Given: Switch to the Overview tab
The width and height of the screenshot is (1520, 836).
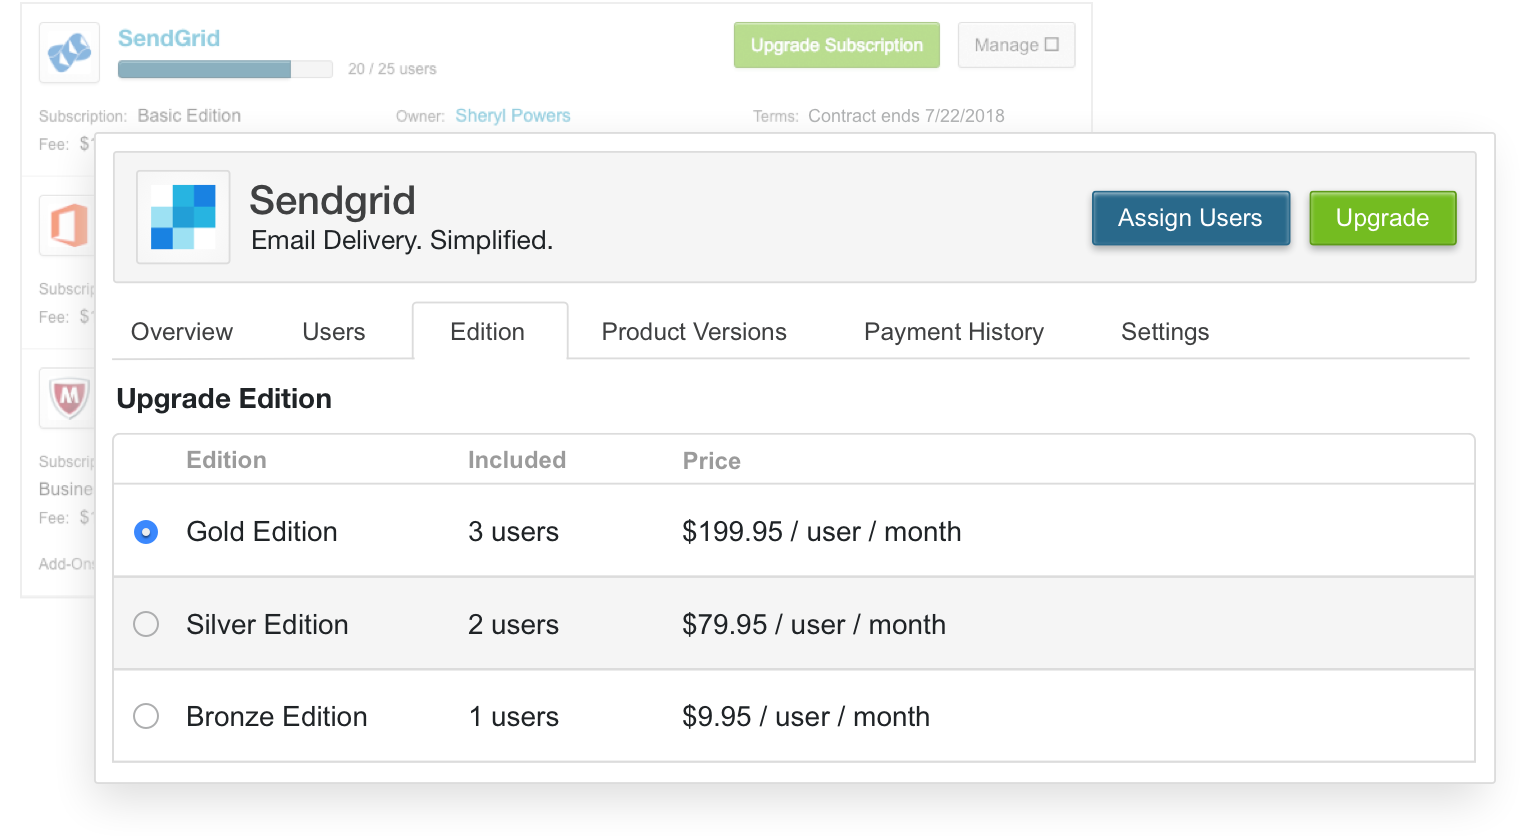Looking at the screenshot, I should 182,332.
